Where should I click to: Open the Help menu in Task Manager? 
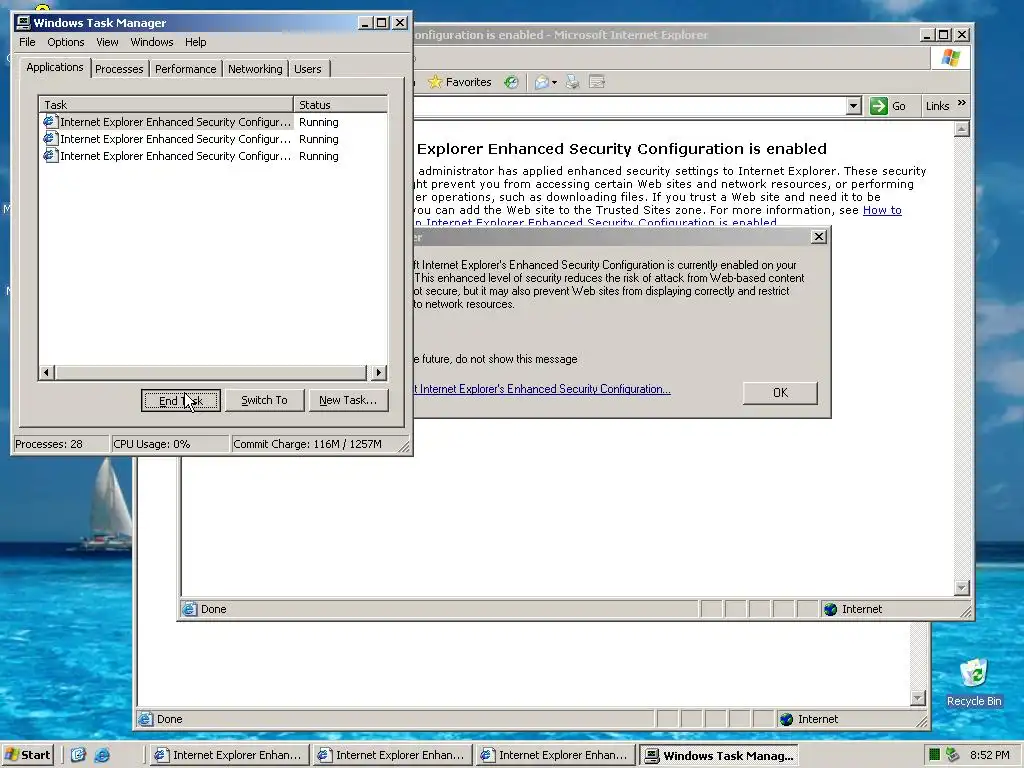tap(195, 42)
